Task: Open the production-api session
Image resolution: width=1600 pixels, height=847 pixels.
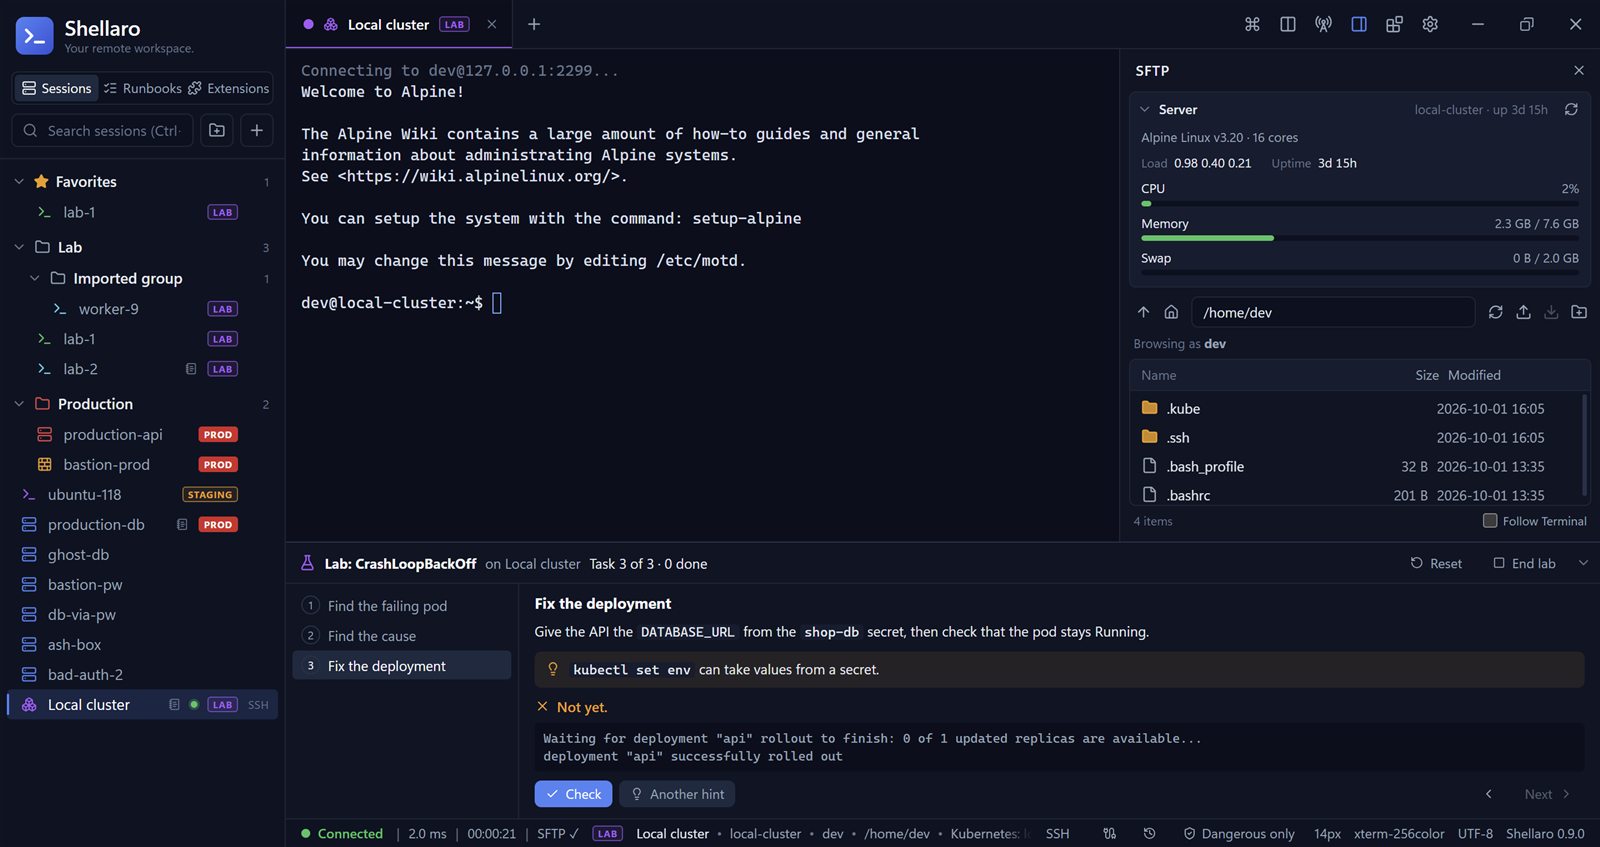Action: 142,434
